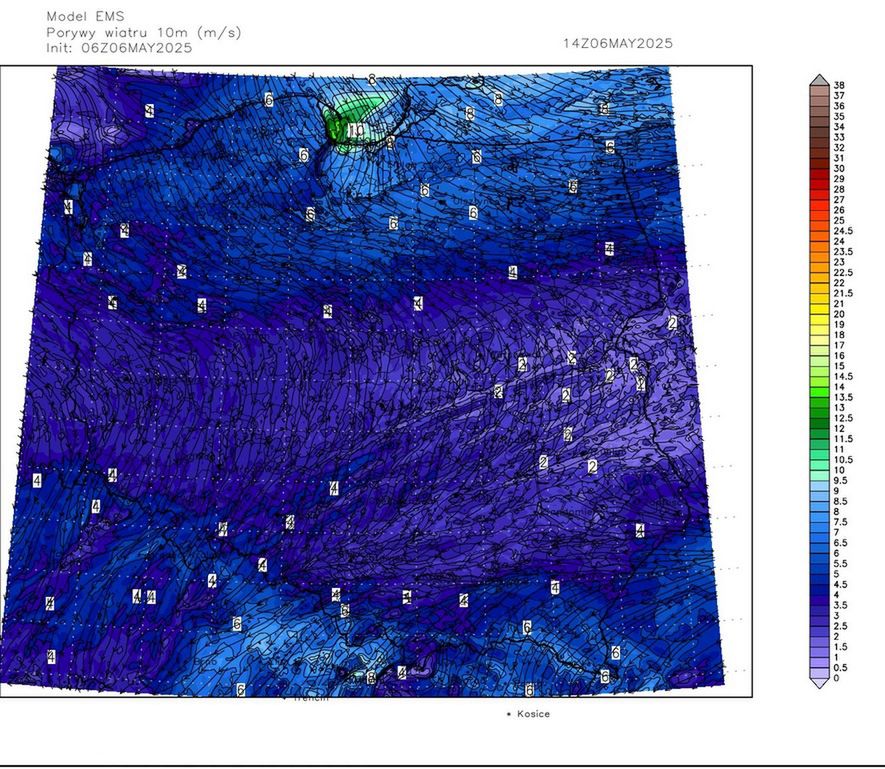
Task: Click the grey top arrow of the colour scale
Action: tap(819, 80)
